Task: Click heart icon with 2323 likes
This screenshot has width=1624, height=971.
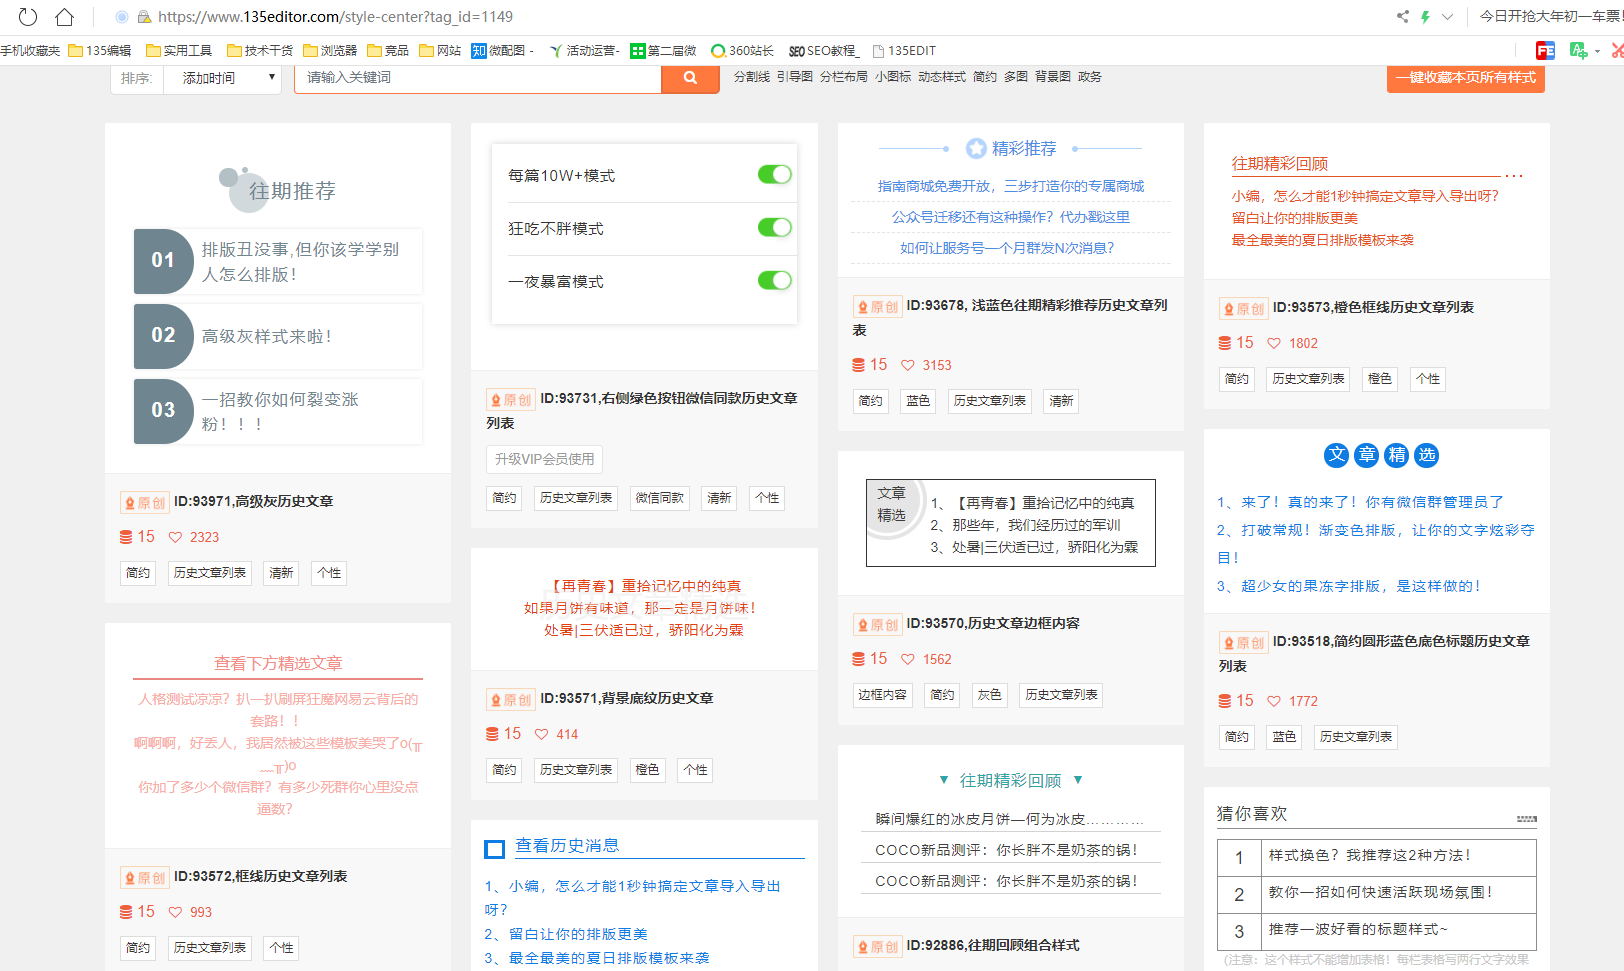Action: pos(176,537)
